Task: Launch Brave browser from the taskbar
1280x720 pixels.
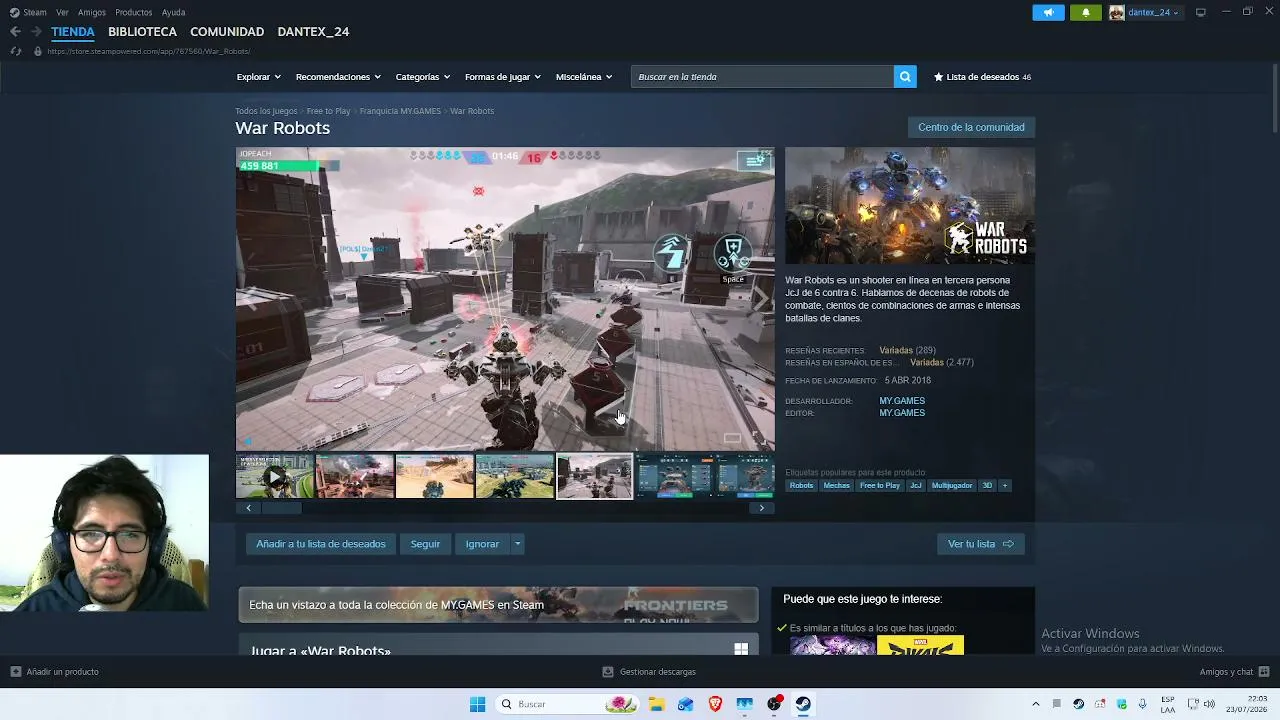Action: [715, 704]
